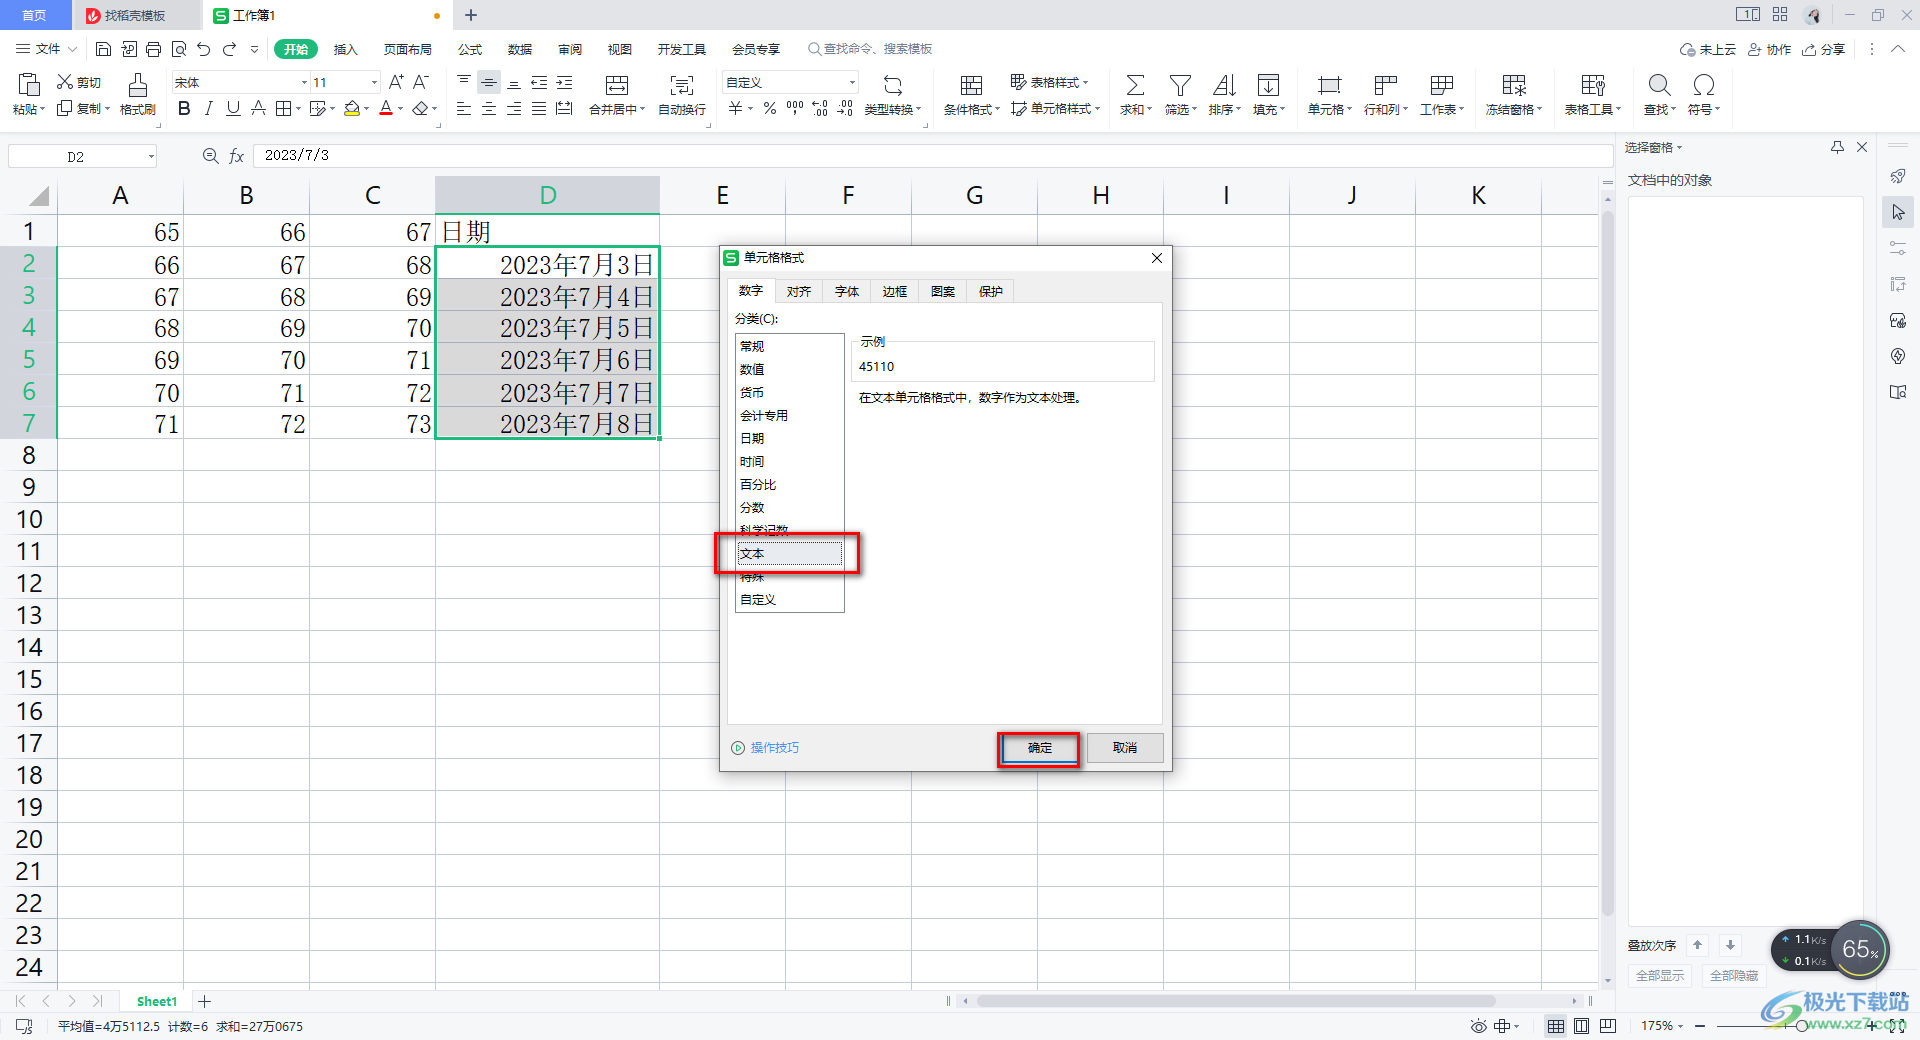Collapse the ribbon with the chevron
Screen dimensions: 1920x1040
[1897, 49]
